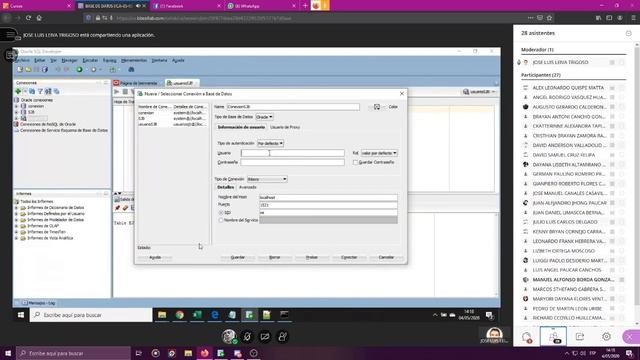Click the Conectar button in the connection dialog
This screenshot has width=640, height=360.
(x=349, y=258)
